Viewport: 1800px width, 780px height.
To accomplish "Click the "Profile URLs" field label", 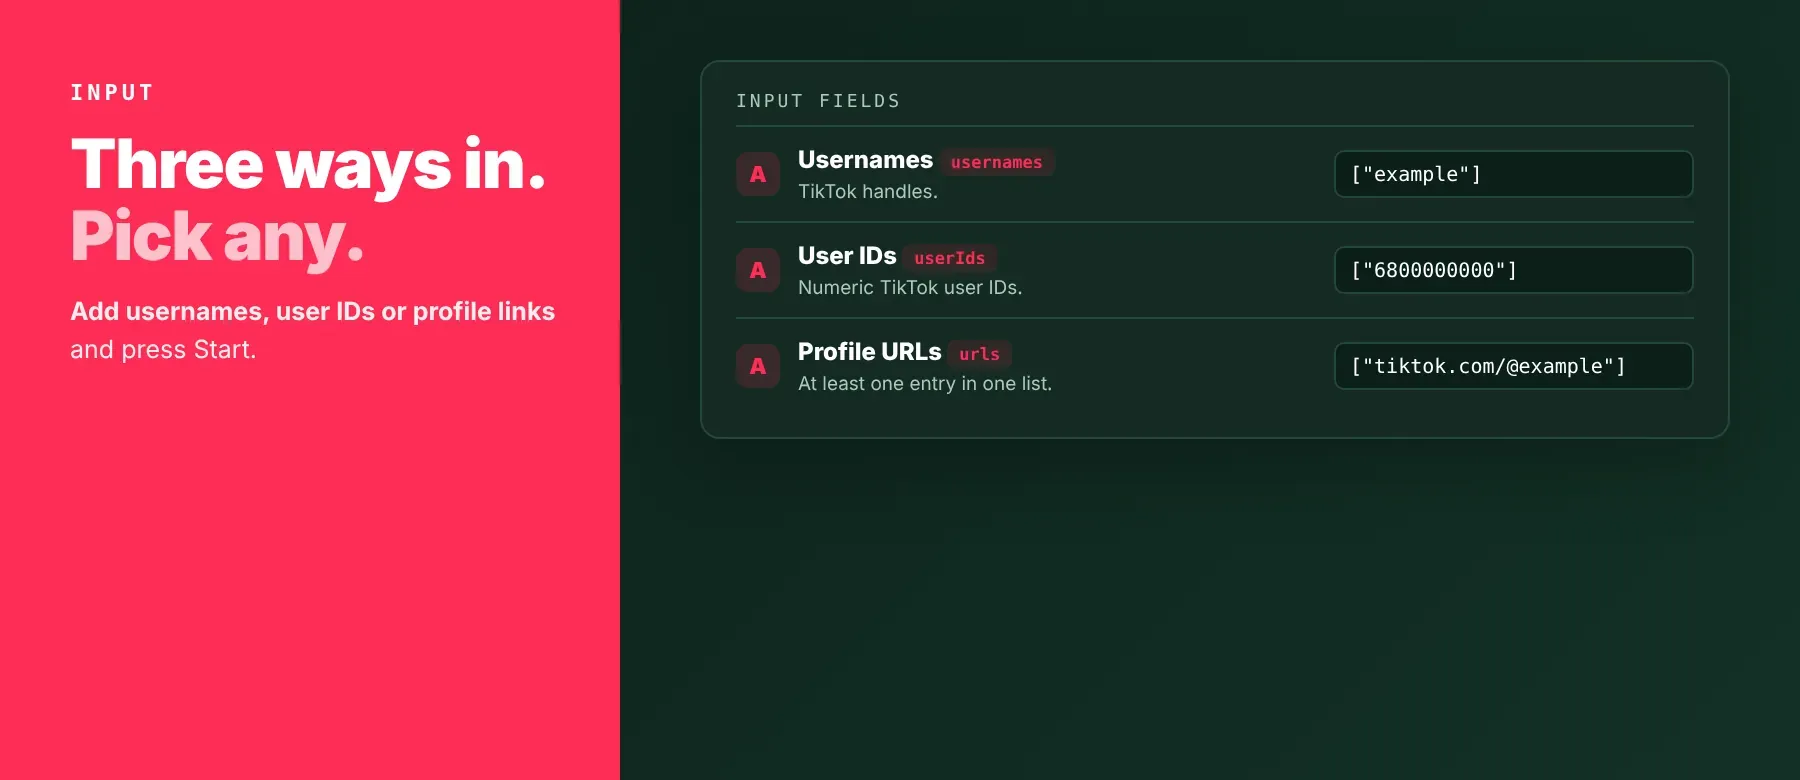I will (869, 352).
